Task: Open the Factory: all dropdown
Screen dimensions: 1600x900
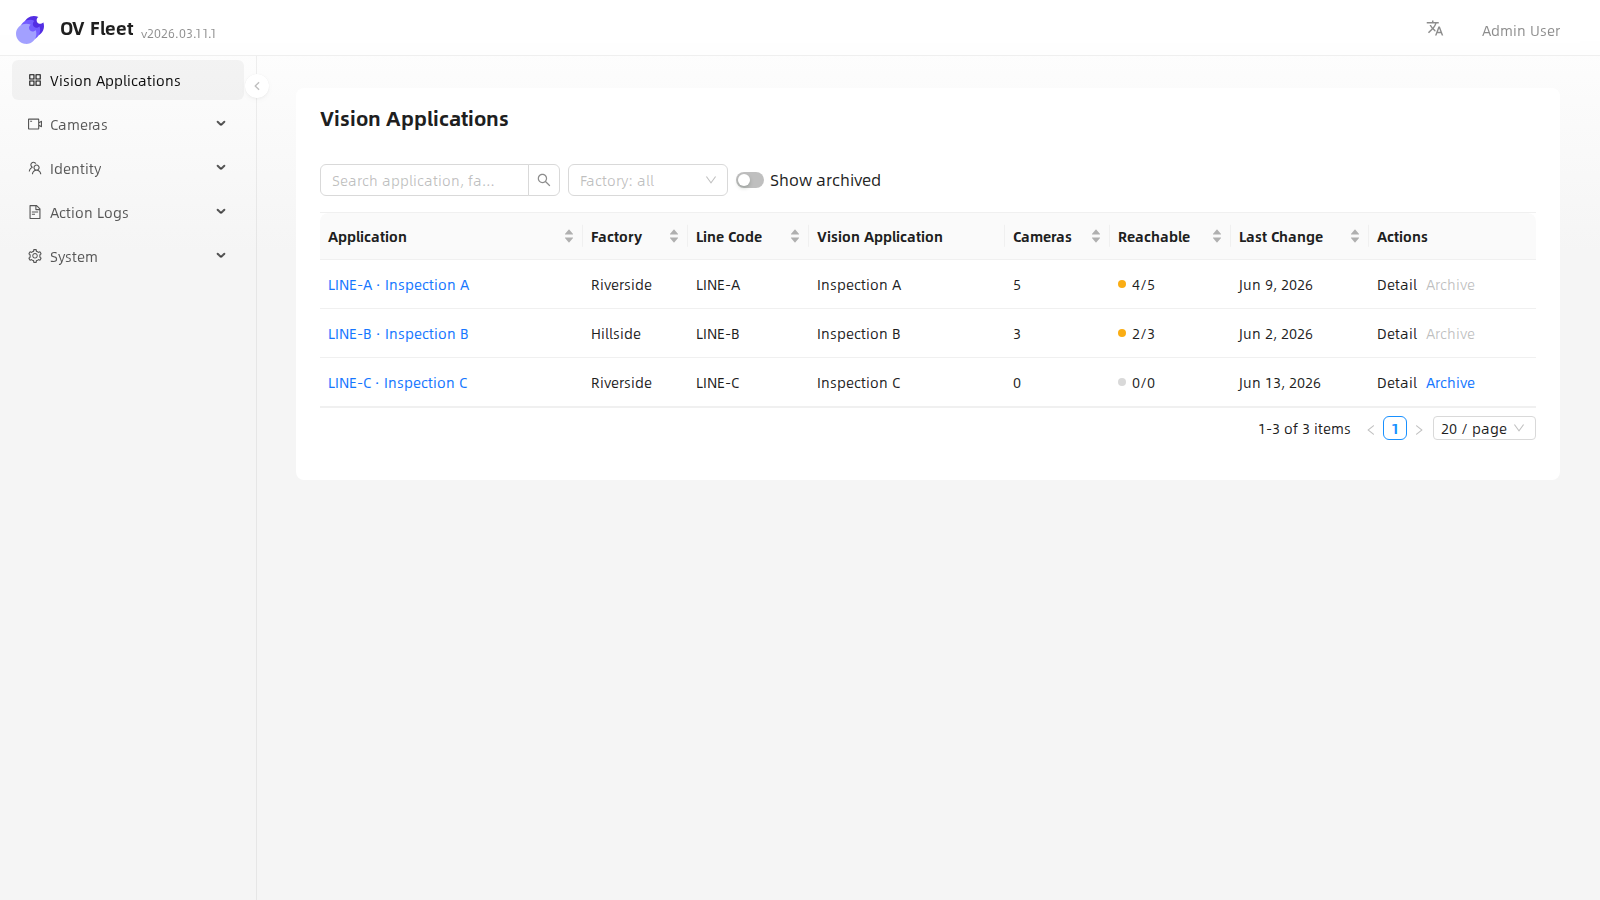Action: (x=648, y=180)
